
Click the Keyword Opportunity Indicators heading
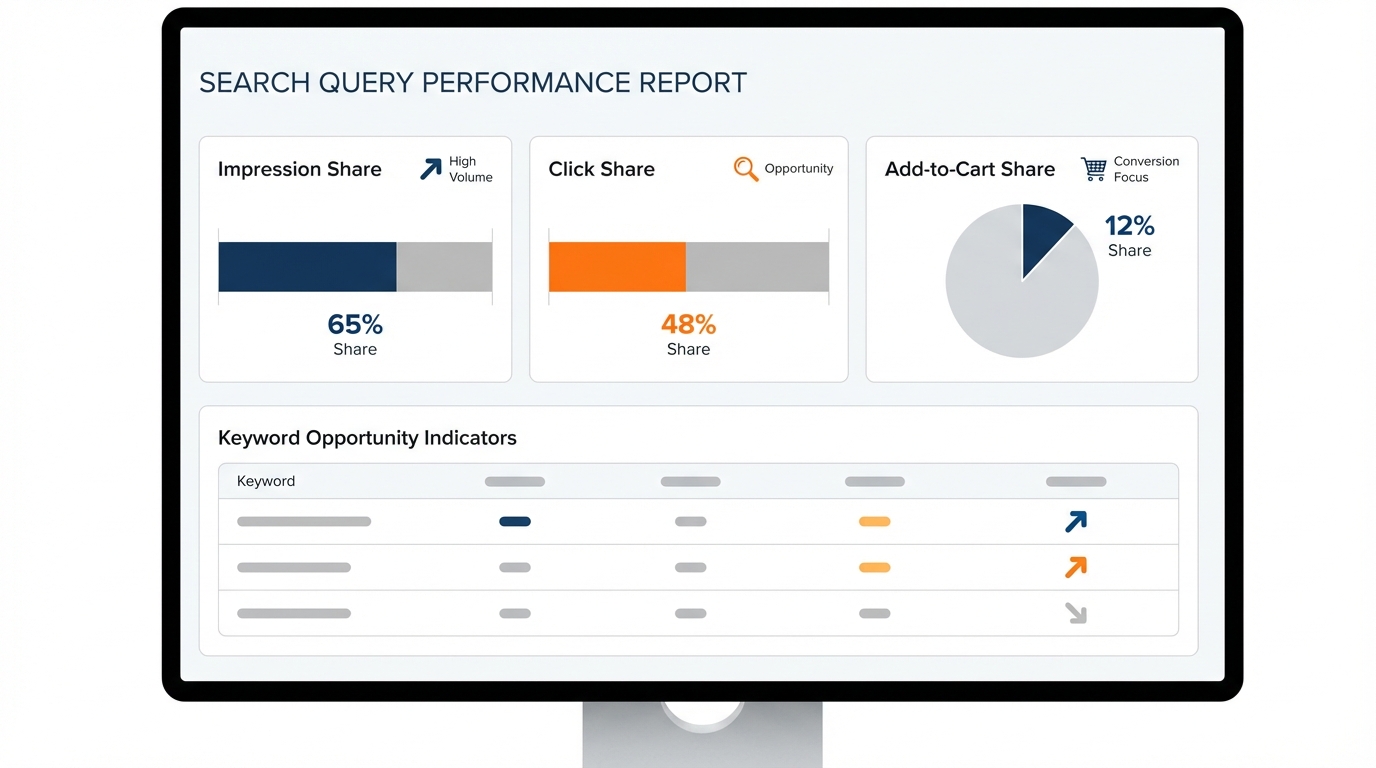367,437
